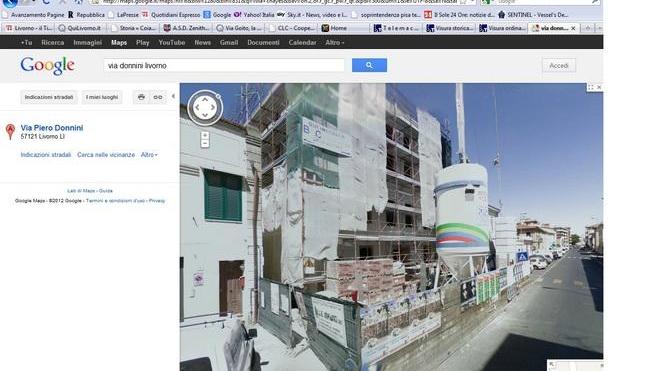Toggle Street View full screen icon
Image resolution: width=660 pixels, height=371 pixels.
591,87
